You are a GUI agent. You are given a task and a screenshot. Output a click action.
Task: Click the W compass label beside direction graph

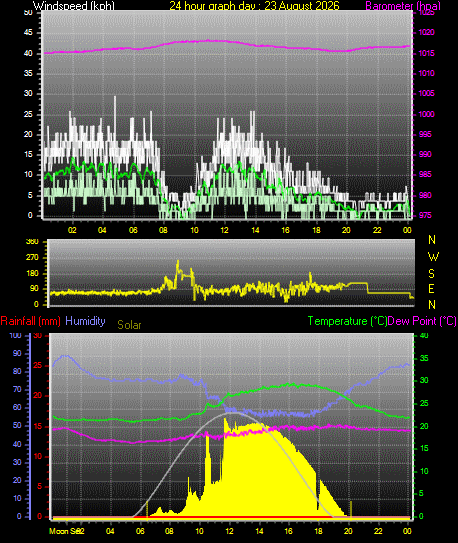tap(433, 257)
